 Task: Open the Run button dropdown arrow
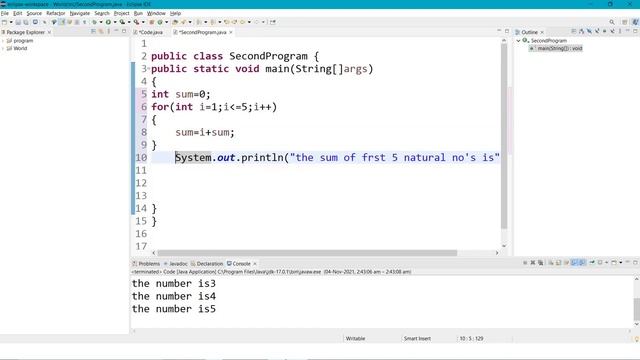click(115, 22)
